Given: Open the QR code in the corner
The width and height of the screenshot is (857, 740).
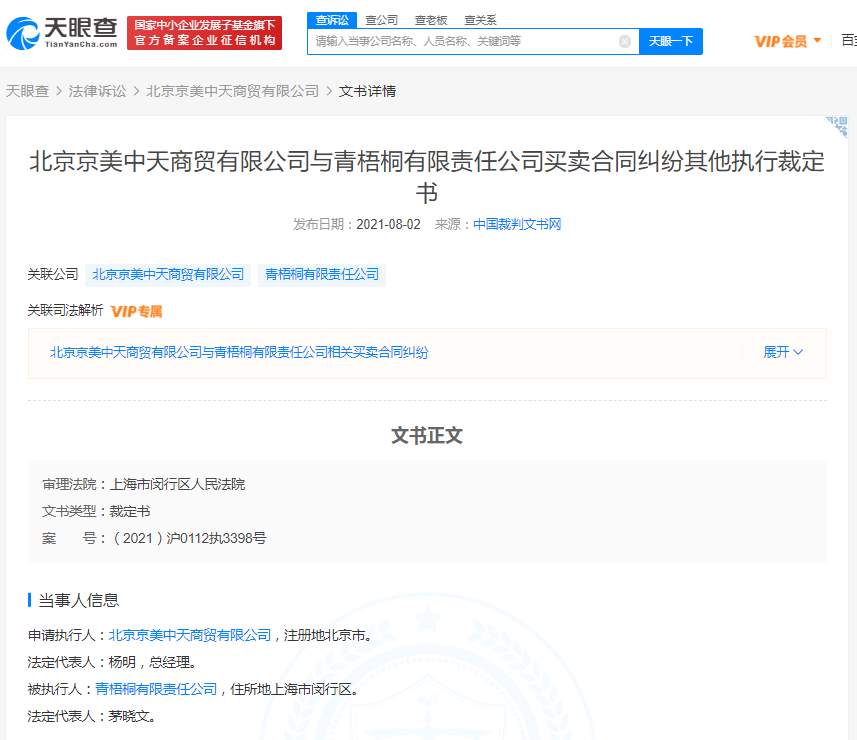Looking at the screenshot, I should click(838, 127).
